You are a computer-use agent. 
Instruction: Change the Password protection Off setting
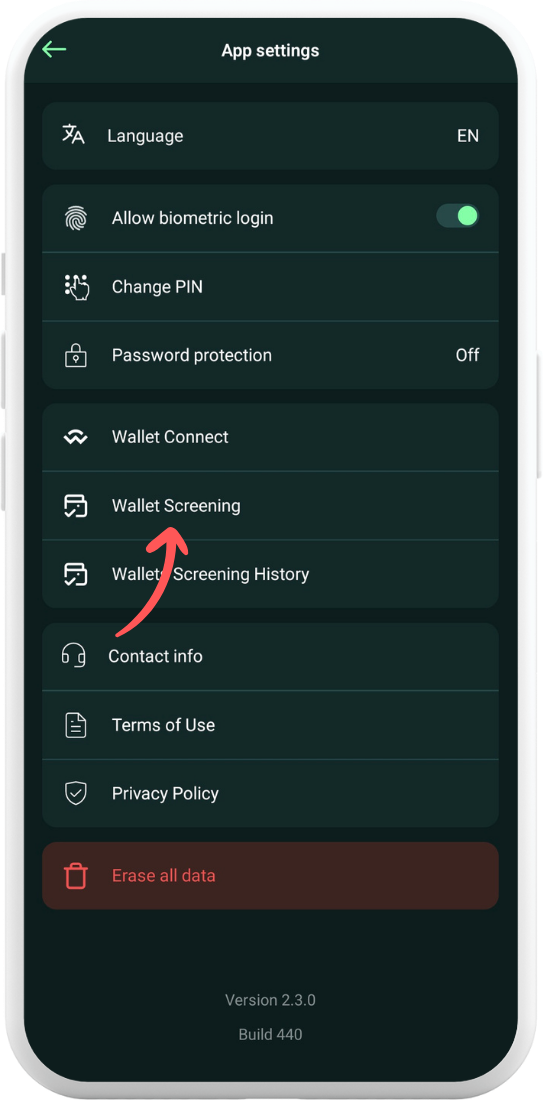click(467, 355)
